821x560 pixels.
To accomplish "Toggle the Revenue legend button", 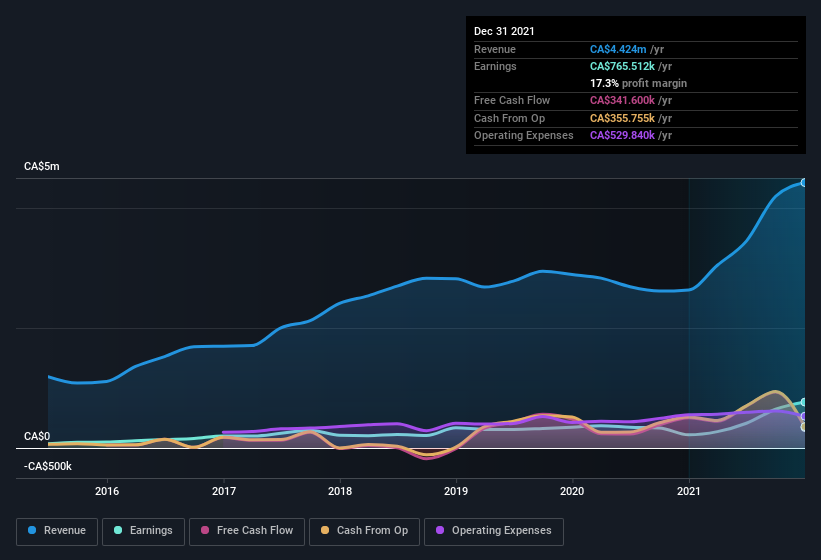I will (57, 531).
